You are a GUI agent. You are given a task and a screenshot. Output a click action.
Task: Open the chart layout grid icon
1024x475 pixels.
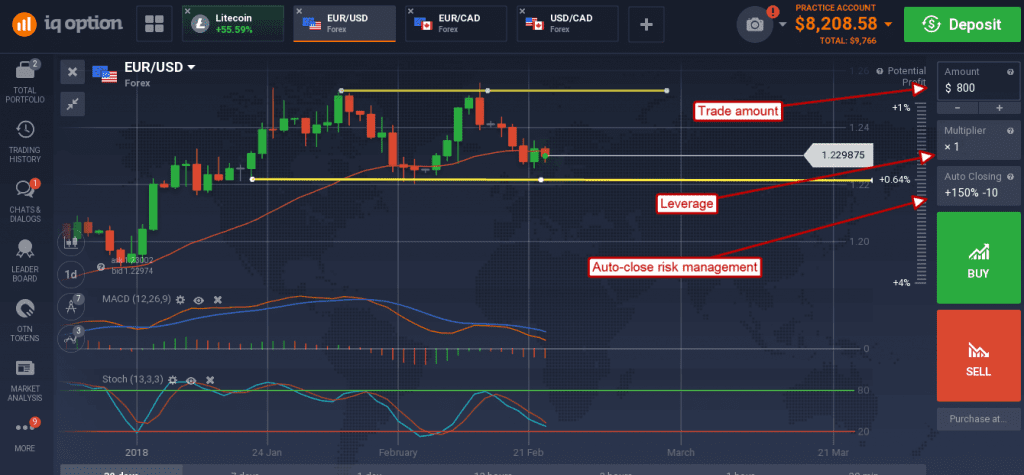tap(154, 24)
